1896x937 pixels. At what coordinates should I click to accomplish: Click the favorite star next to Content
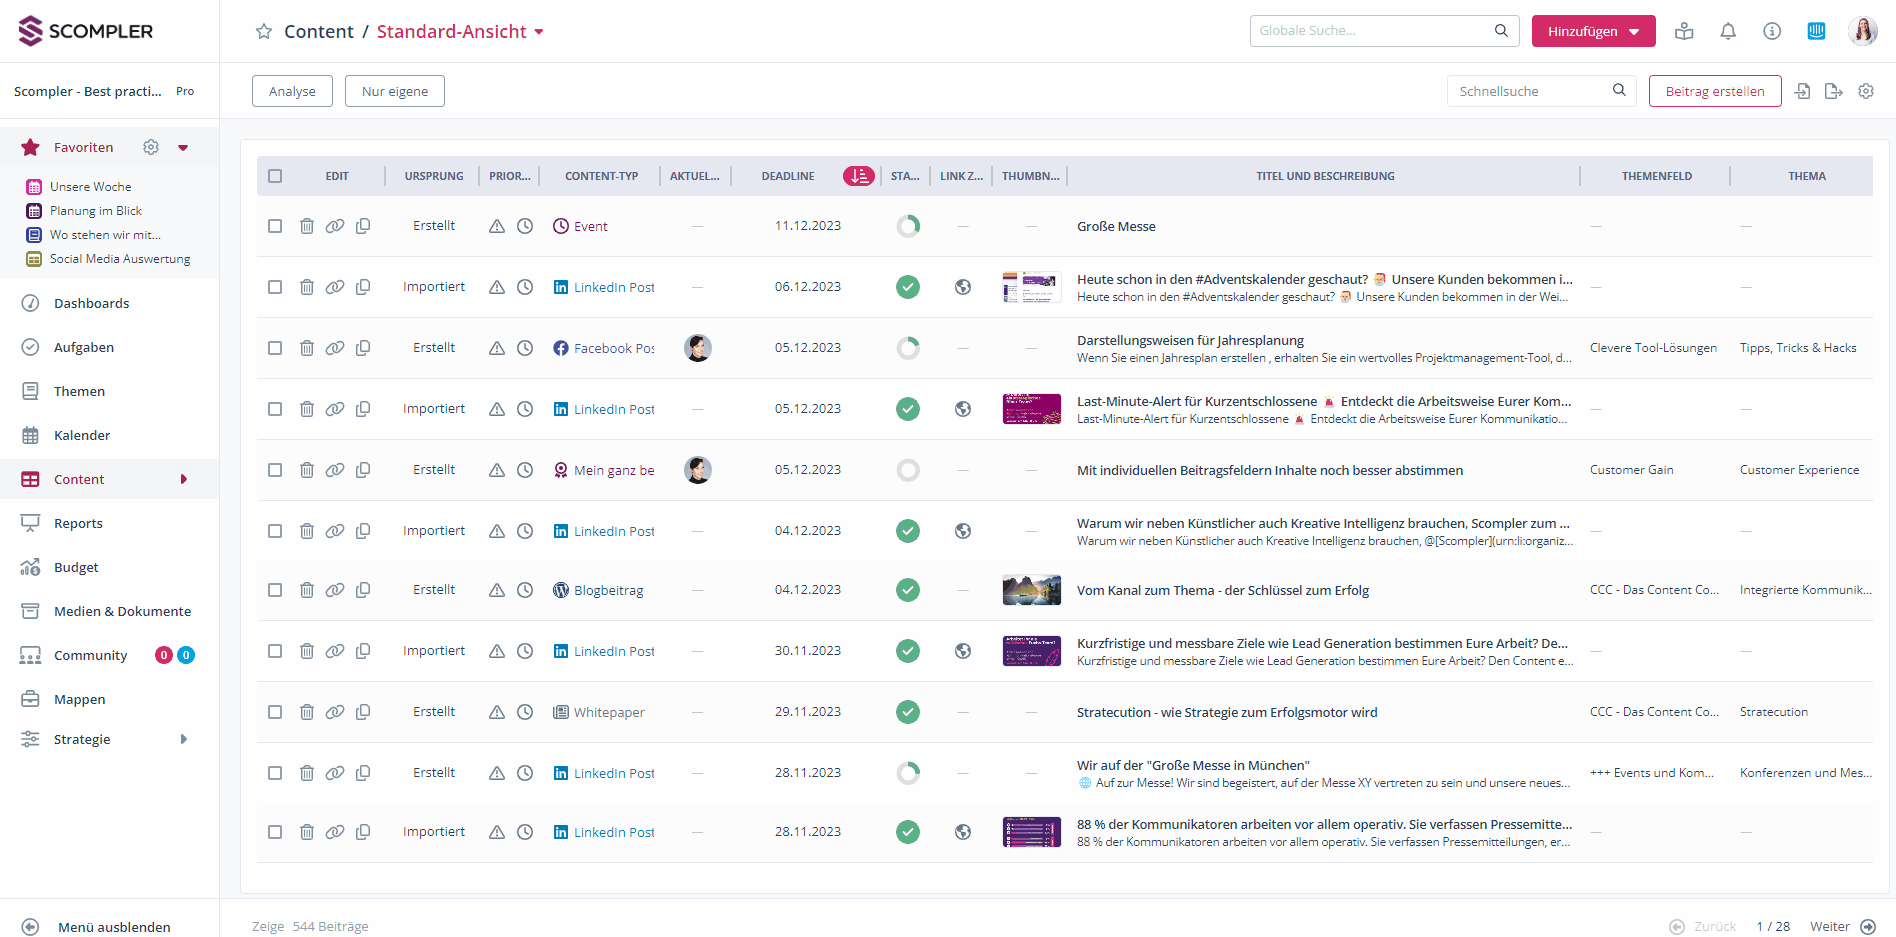pos(264,32)
